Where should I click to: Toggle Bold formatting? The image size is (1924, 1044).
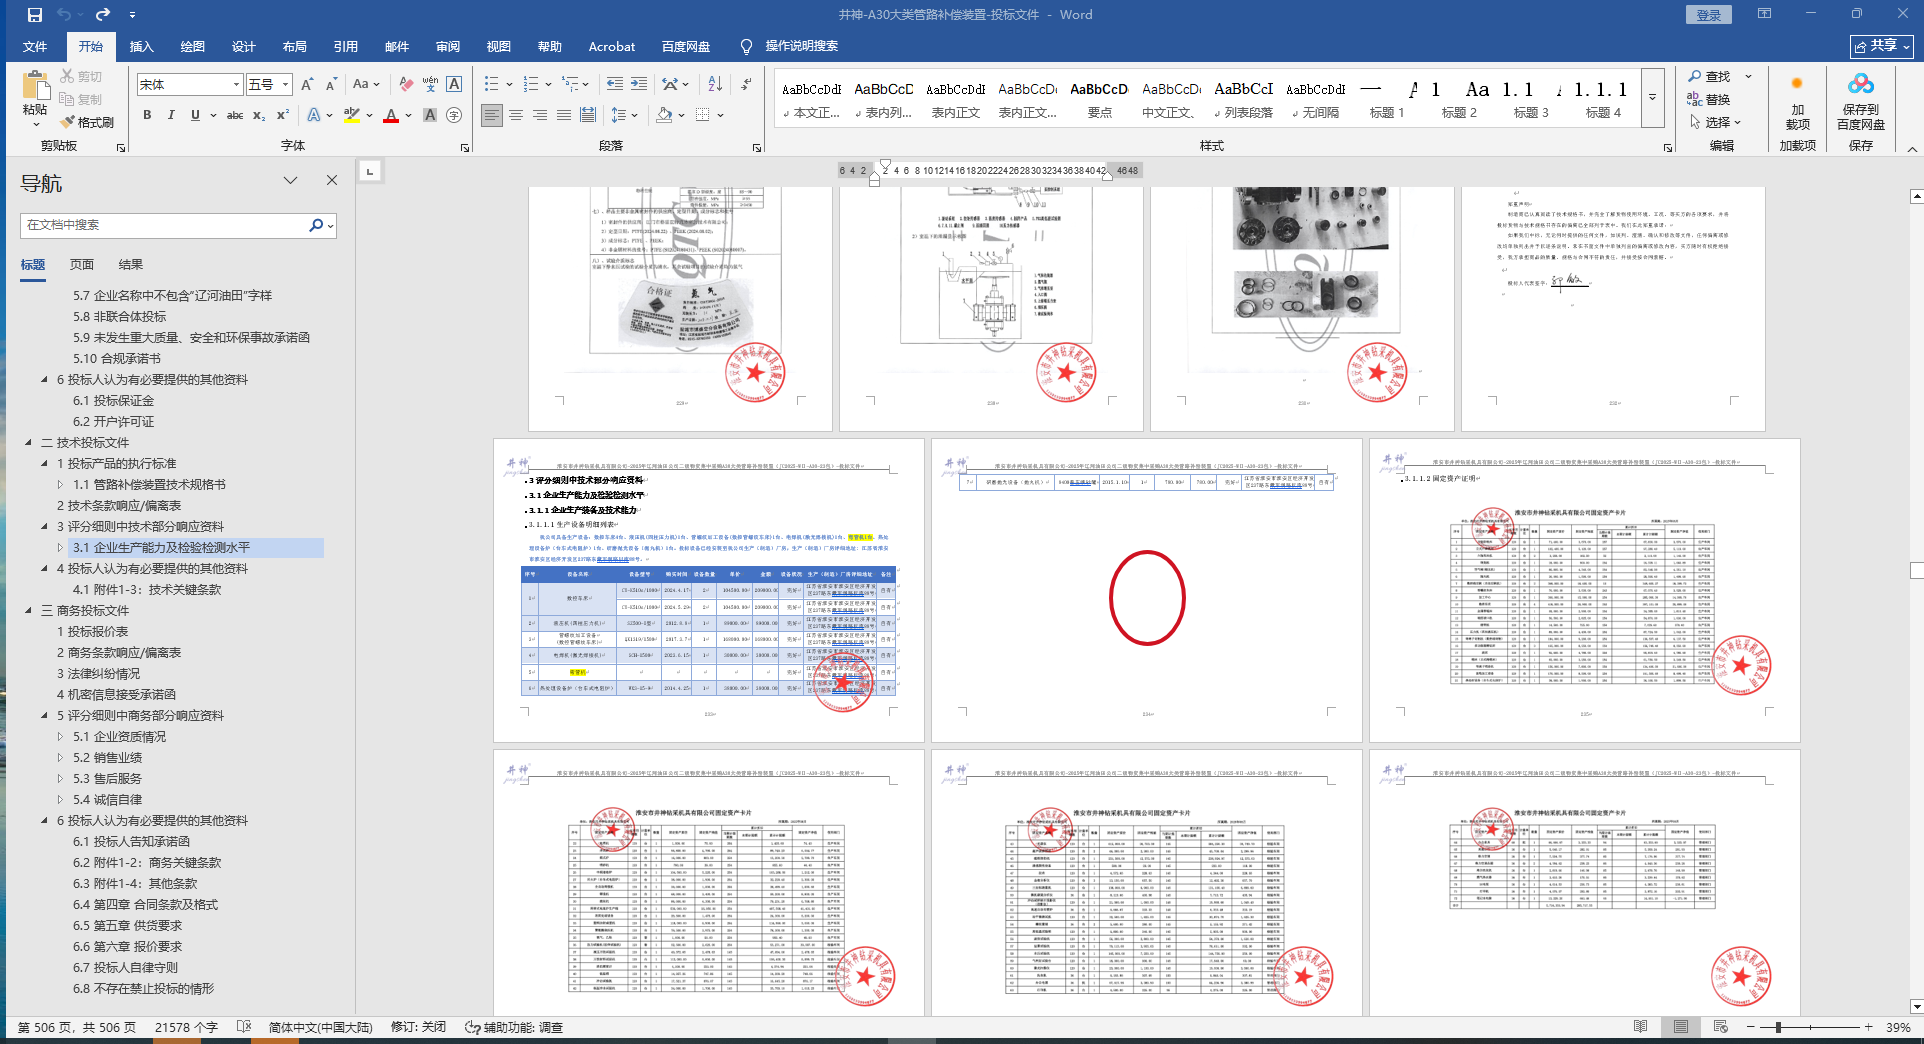147,115
